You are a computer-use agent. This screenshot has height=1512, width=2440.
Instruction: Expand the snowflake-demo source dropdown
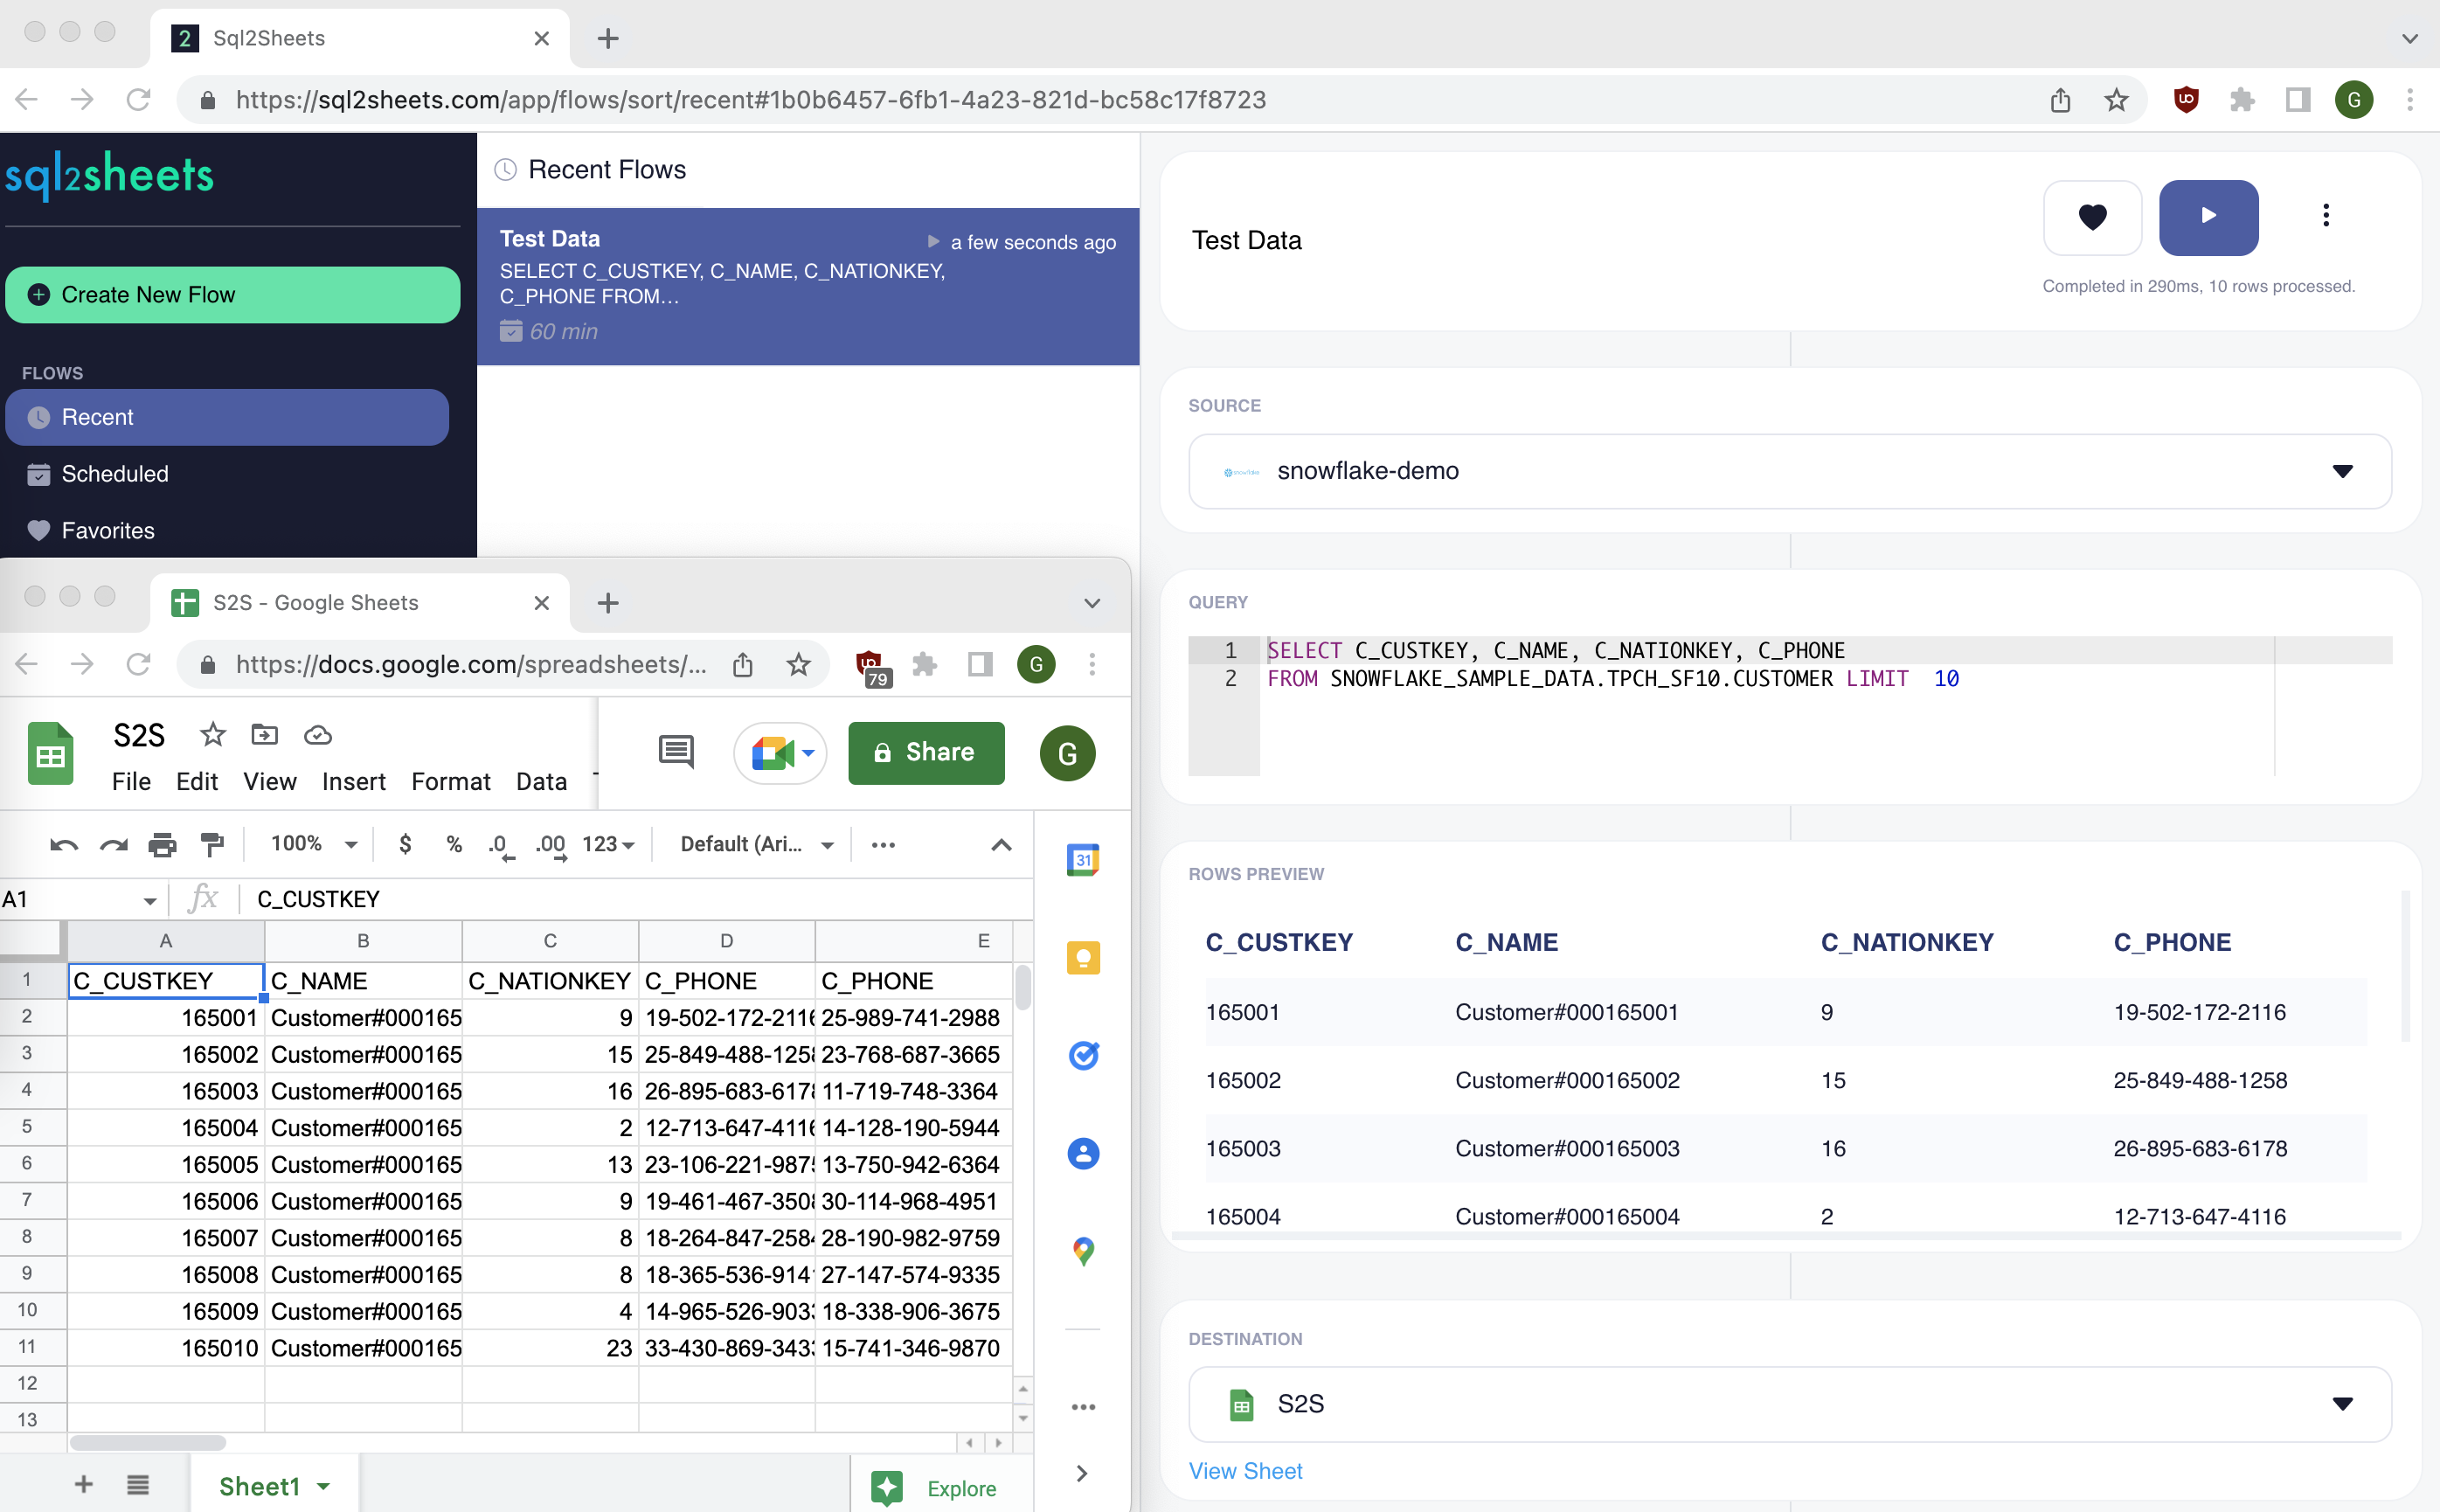(x=1789, y=471)
